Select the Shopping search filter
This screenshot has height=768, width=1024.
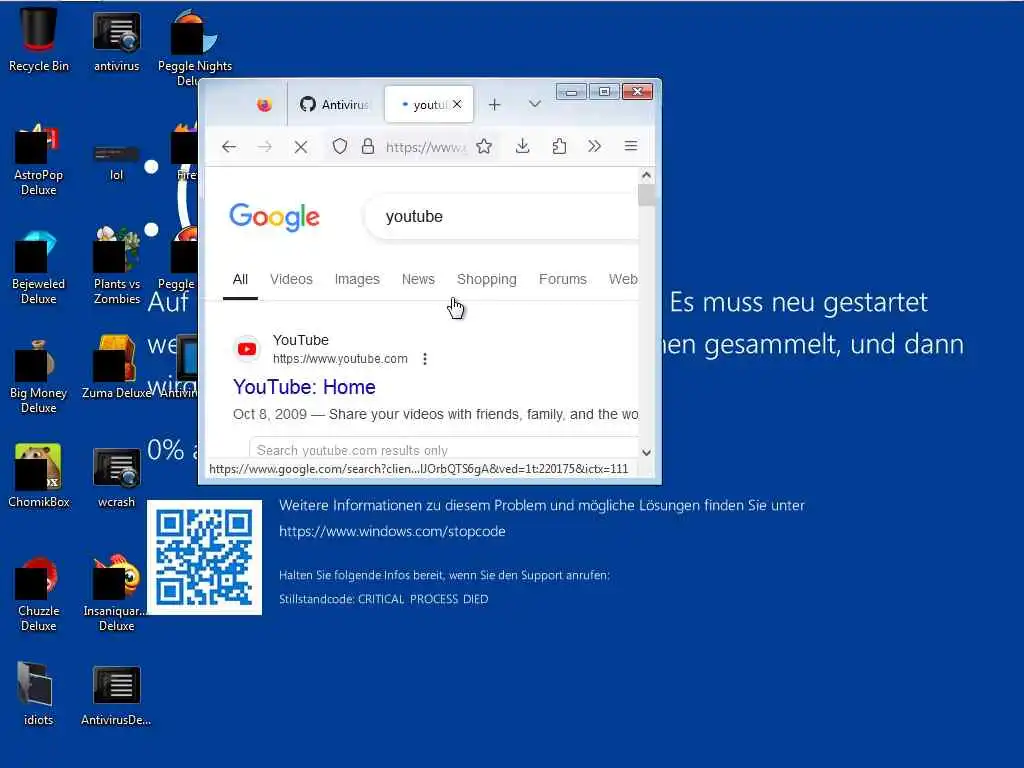point(487,279)
